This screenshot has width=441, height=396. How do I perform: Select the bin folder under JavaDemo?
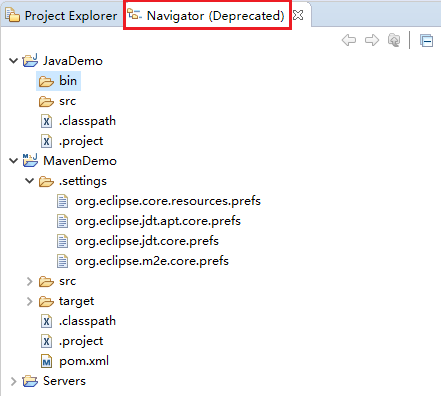coord(58,81)
